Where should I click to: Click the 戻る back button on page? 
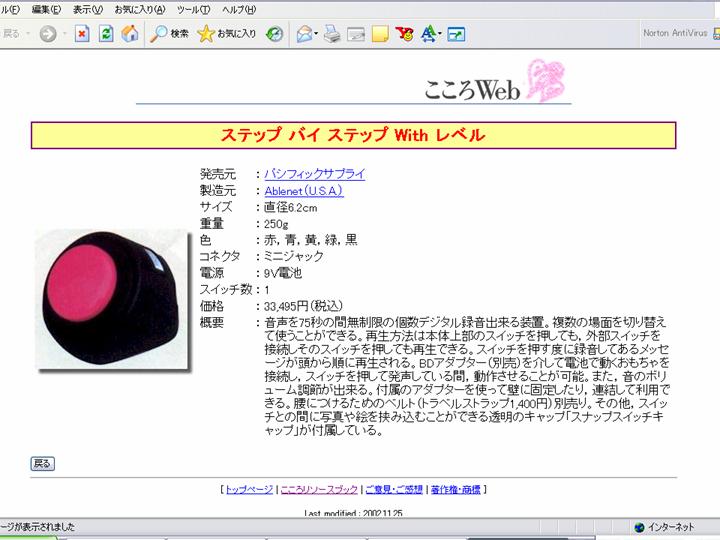[43, 464]
